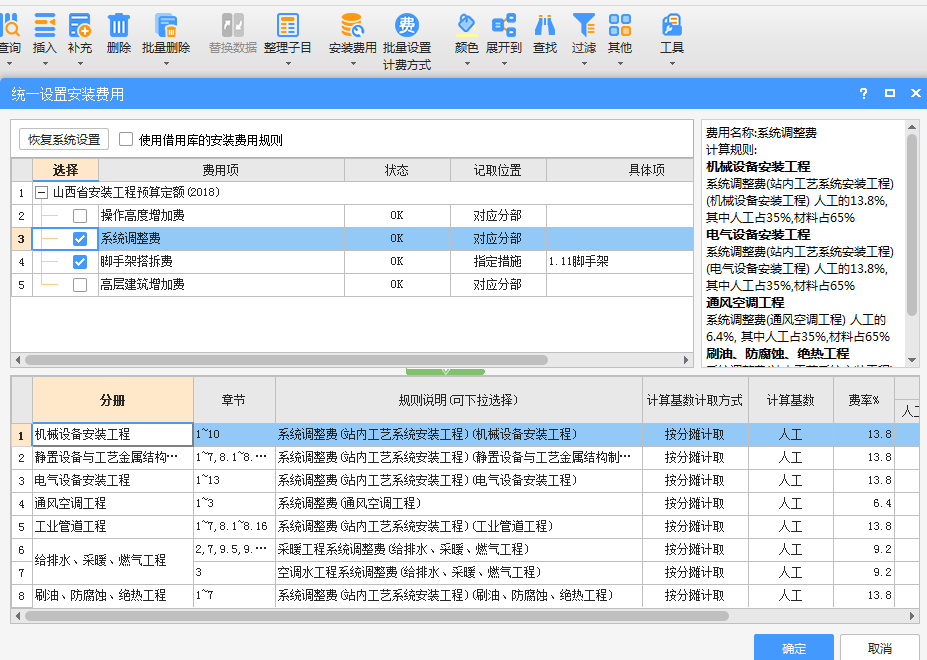Click the 工具 (Tools) icon
927x660 pixels.
[x=672, y=25]
